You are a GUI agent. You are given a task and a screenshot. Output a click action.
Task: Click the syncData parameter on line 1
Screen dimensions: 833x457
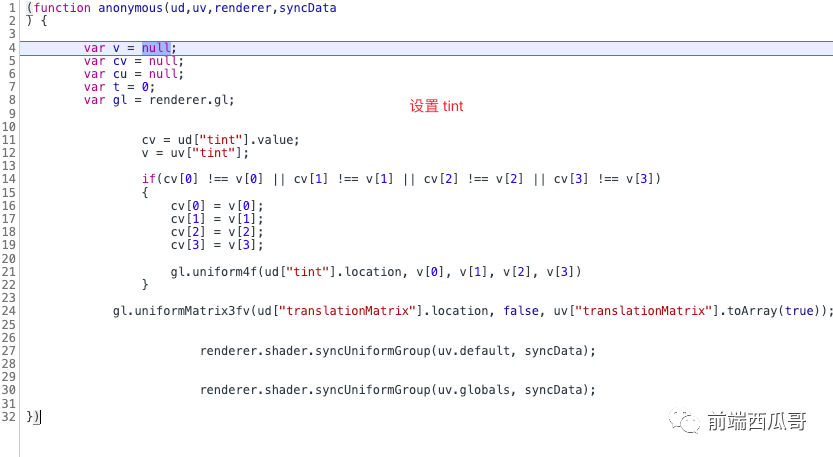pyautogui.click(x=308, y=8)
